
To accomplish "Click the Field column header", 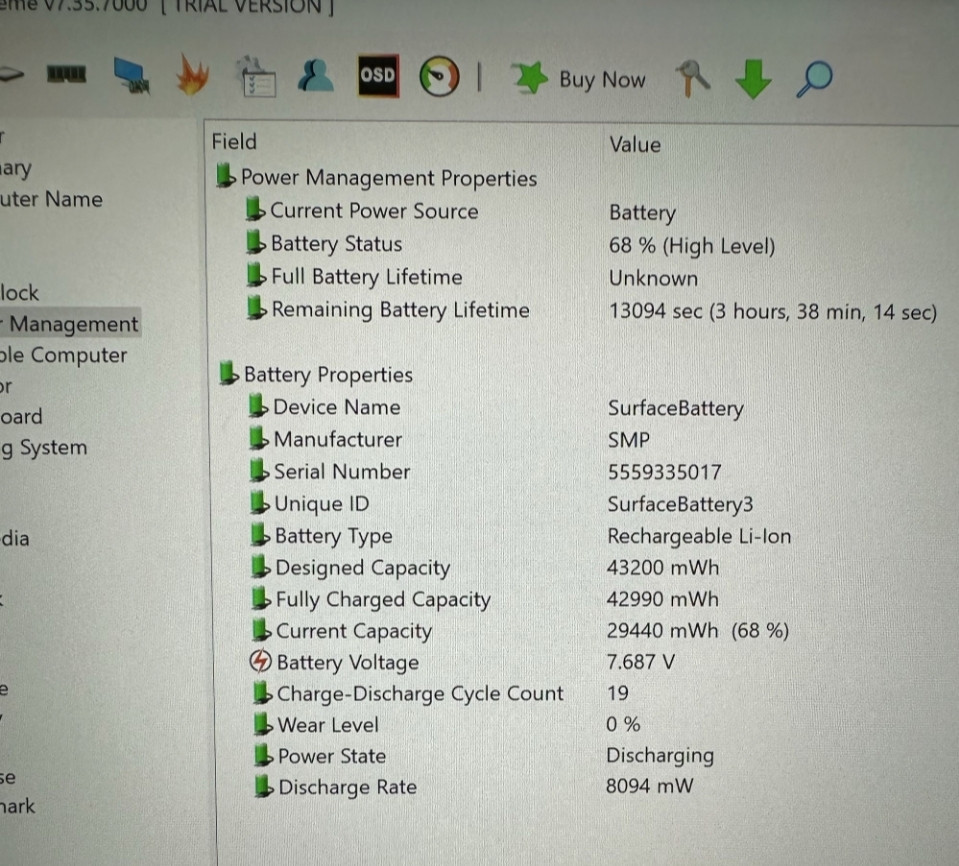I will click(x=234, y=142).
